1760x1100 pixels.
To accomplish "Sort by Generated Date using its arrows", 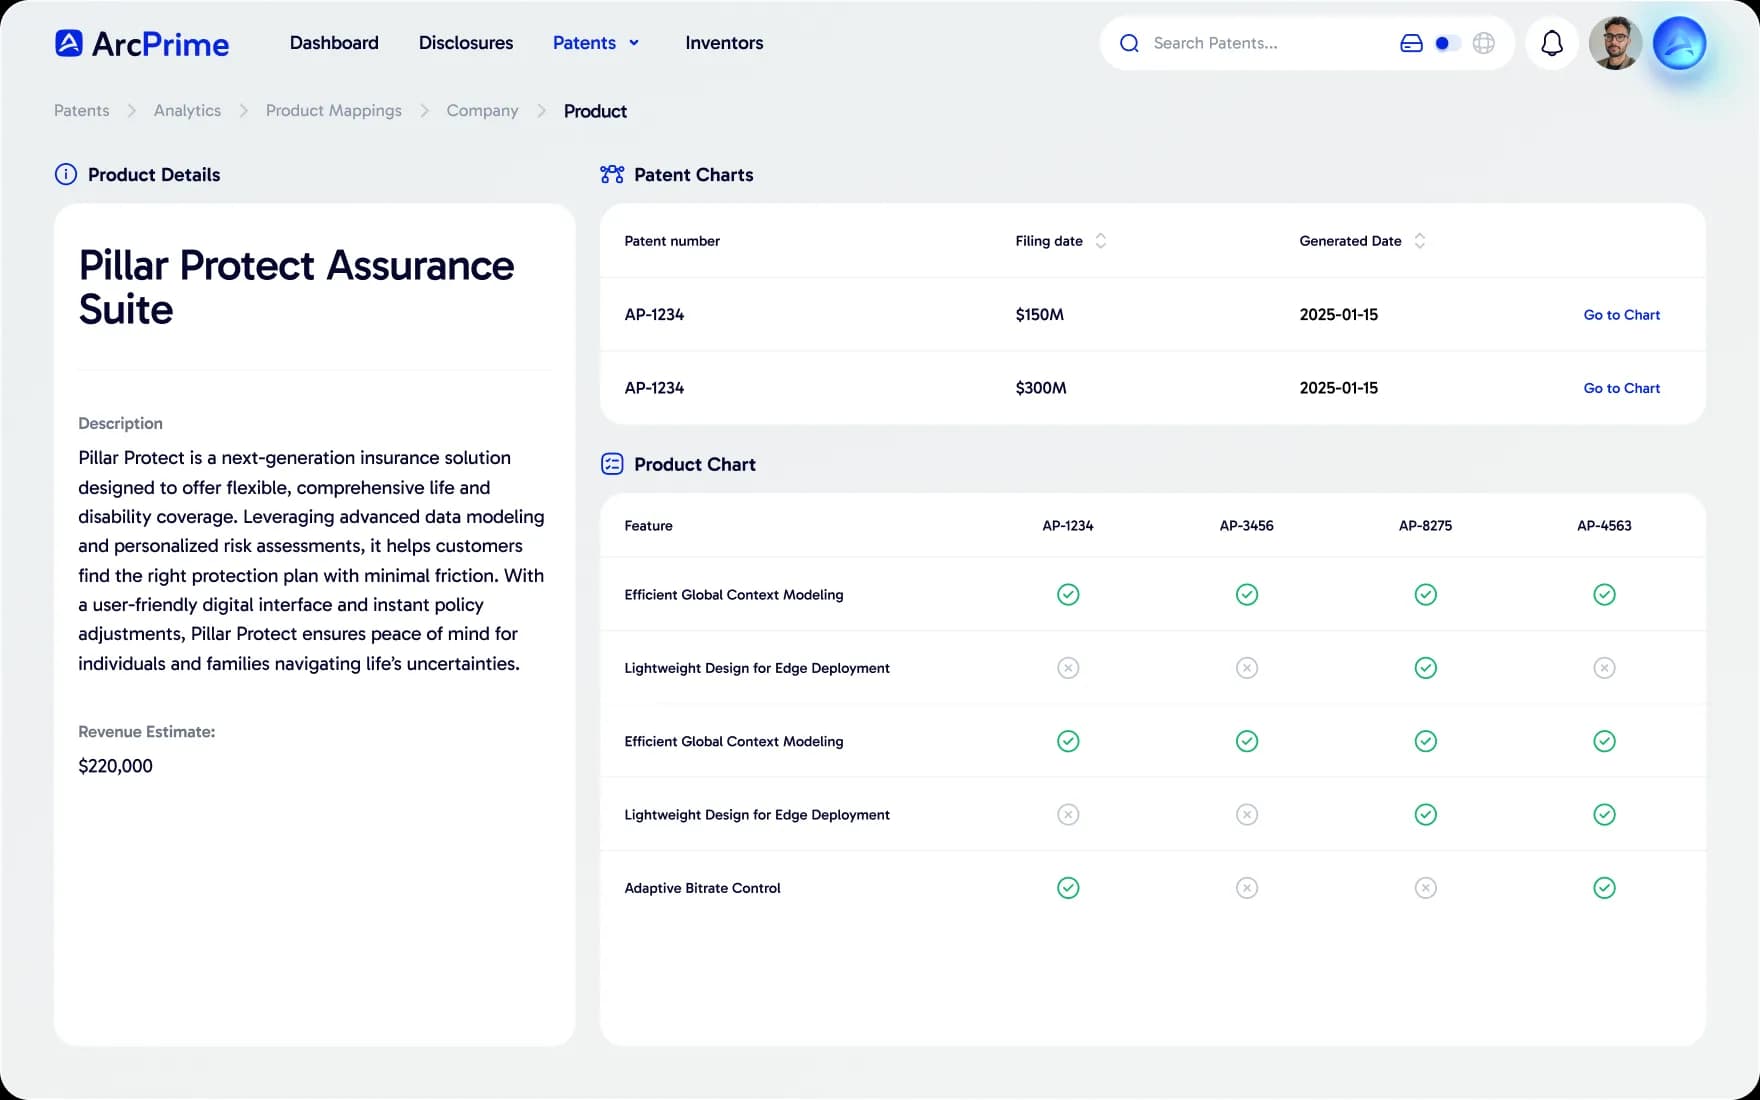I will tap(1419, 241).
